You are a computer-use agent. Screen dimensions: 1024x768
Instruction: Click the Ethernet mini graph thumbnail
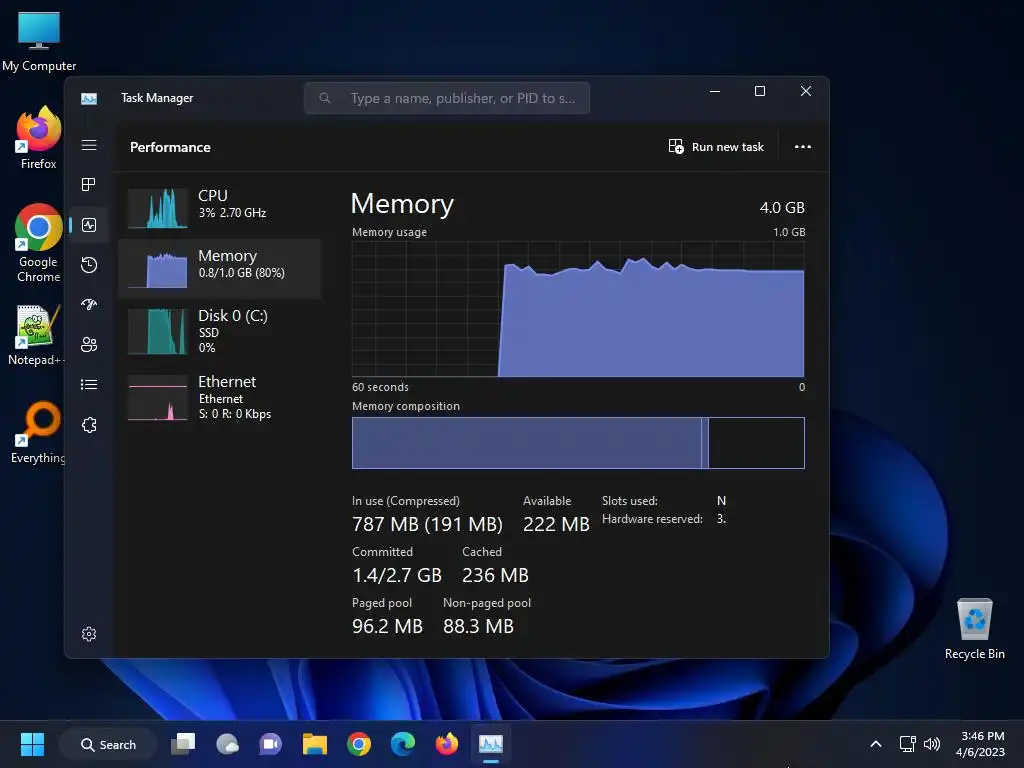(157, 397)
